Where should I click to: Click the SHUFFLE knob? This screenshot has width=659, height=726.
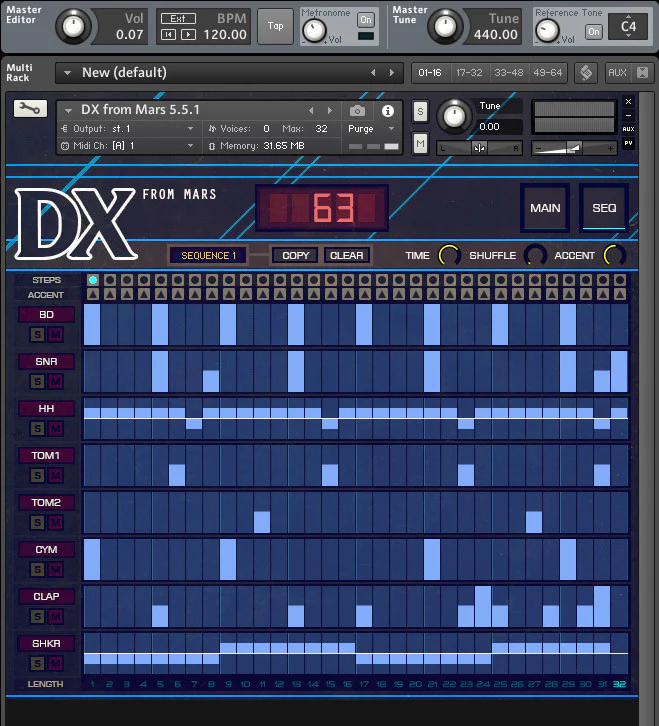535,256
